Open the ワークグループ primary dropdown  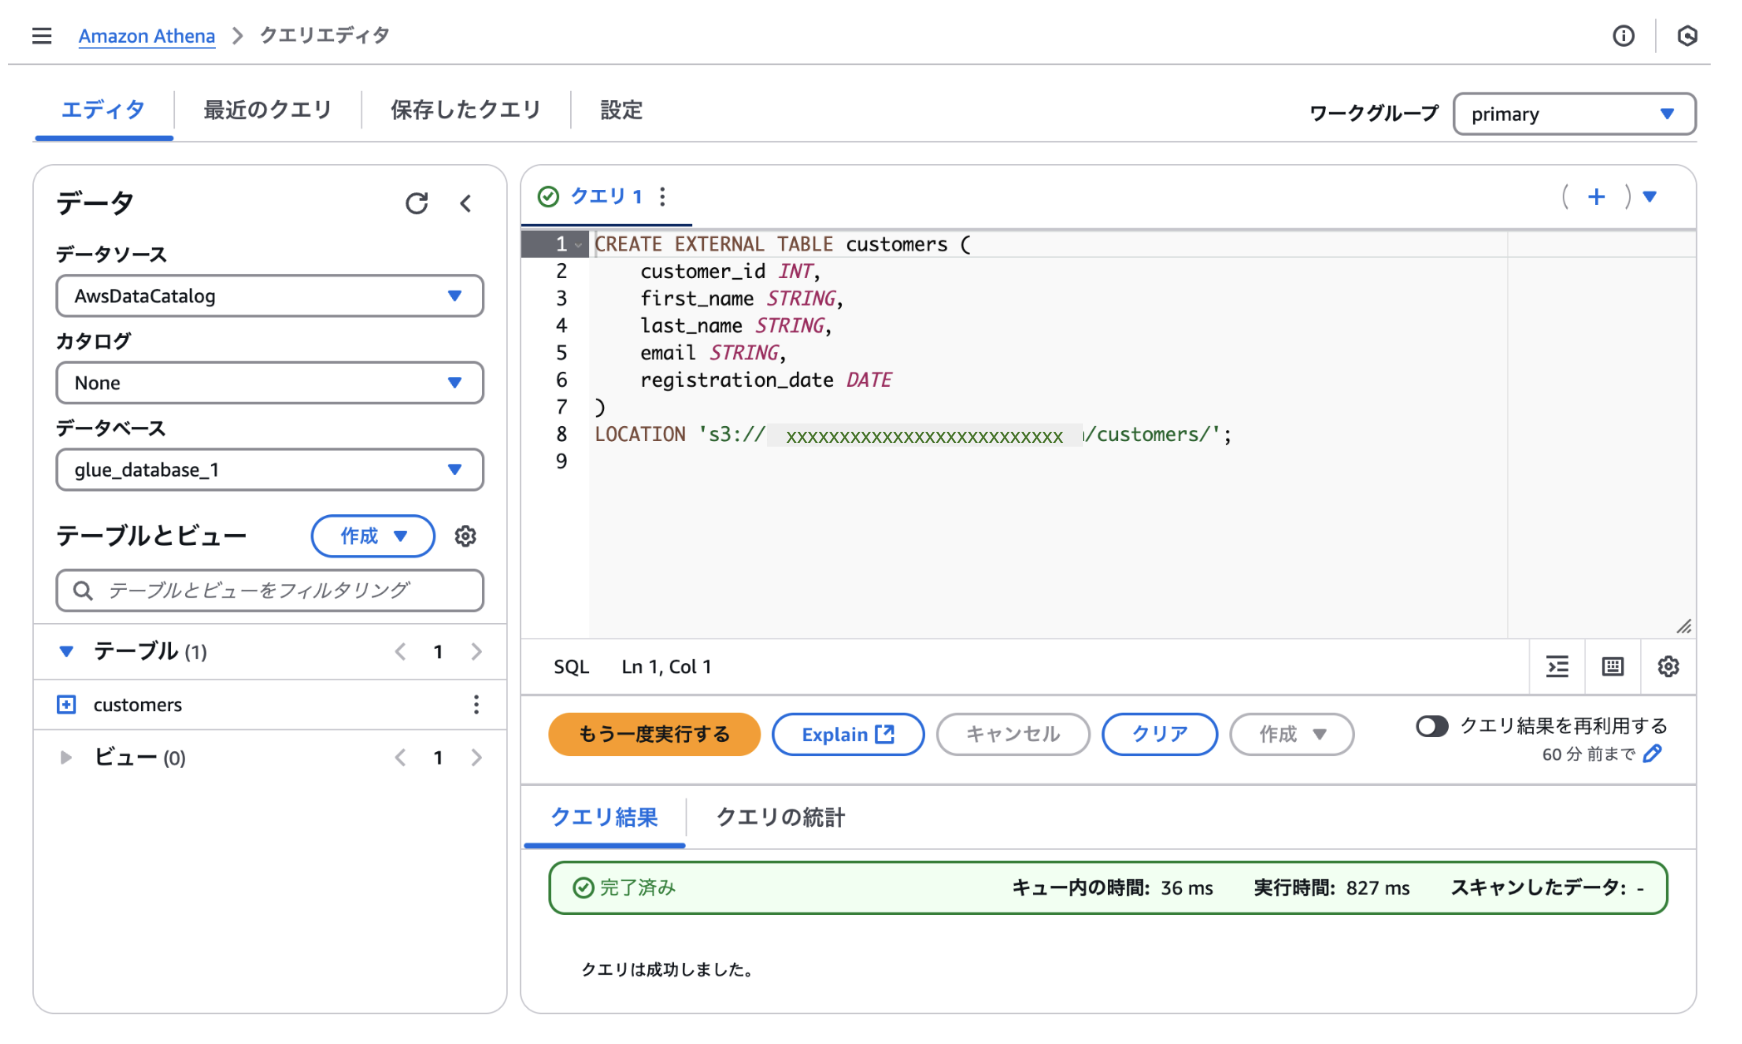(x=1574, y=114)
